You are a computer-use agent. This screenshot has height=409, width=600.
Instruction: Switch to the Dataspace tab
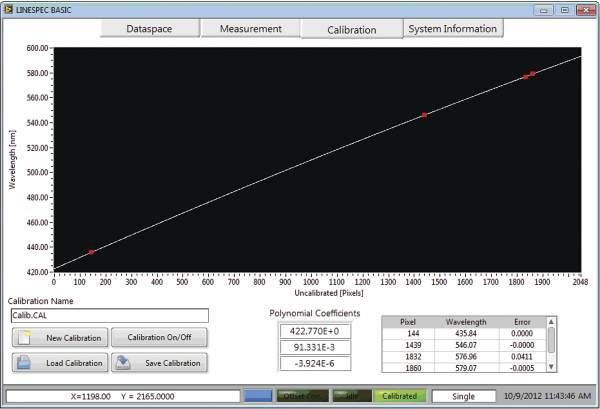pos(149,29)
